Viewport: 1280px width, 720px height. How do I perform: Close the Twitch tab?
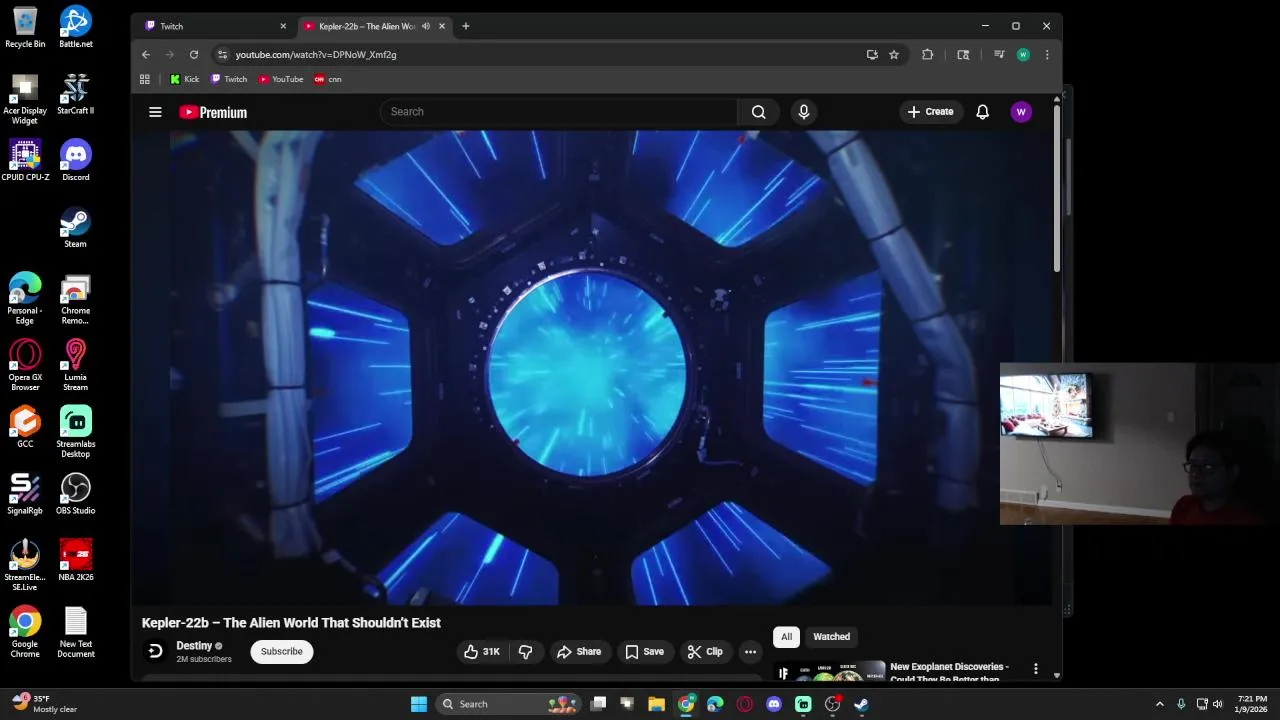pyautogui.click(x=283, y=26)
